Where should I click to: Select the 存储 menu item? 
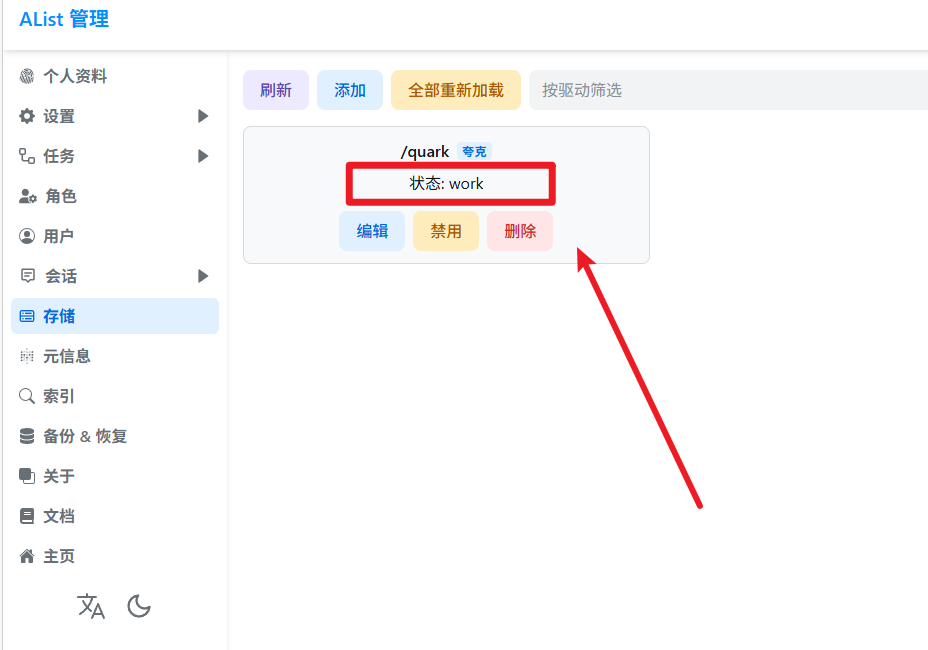coord(115,316)
